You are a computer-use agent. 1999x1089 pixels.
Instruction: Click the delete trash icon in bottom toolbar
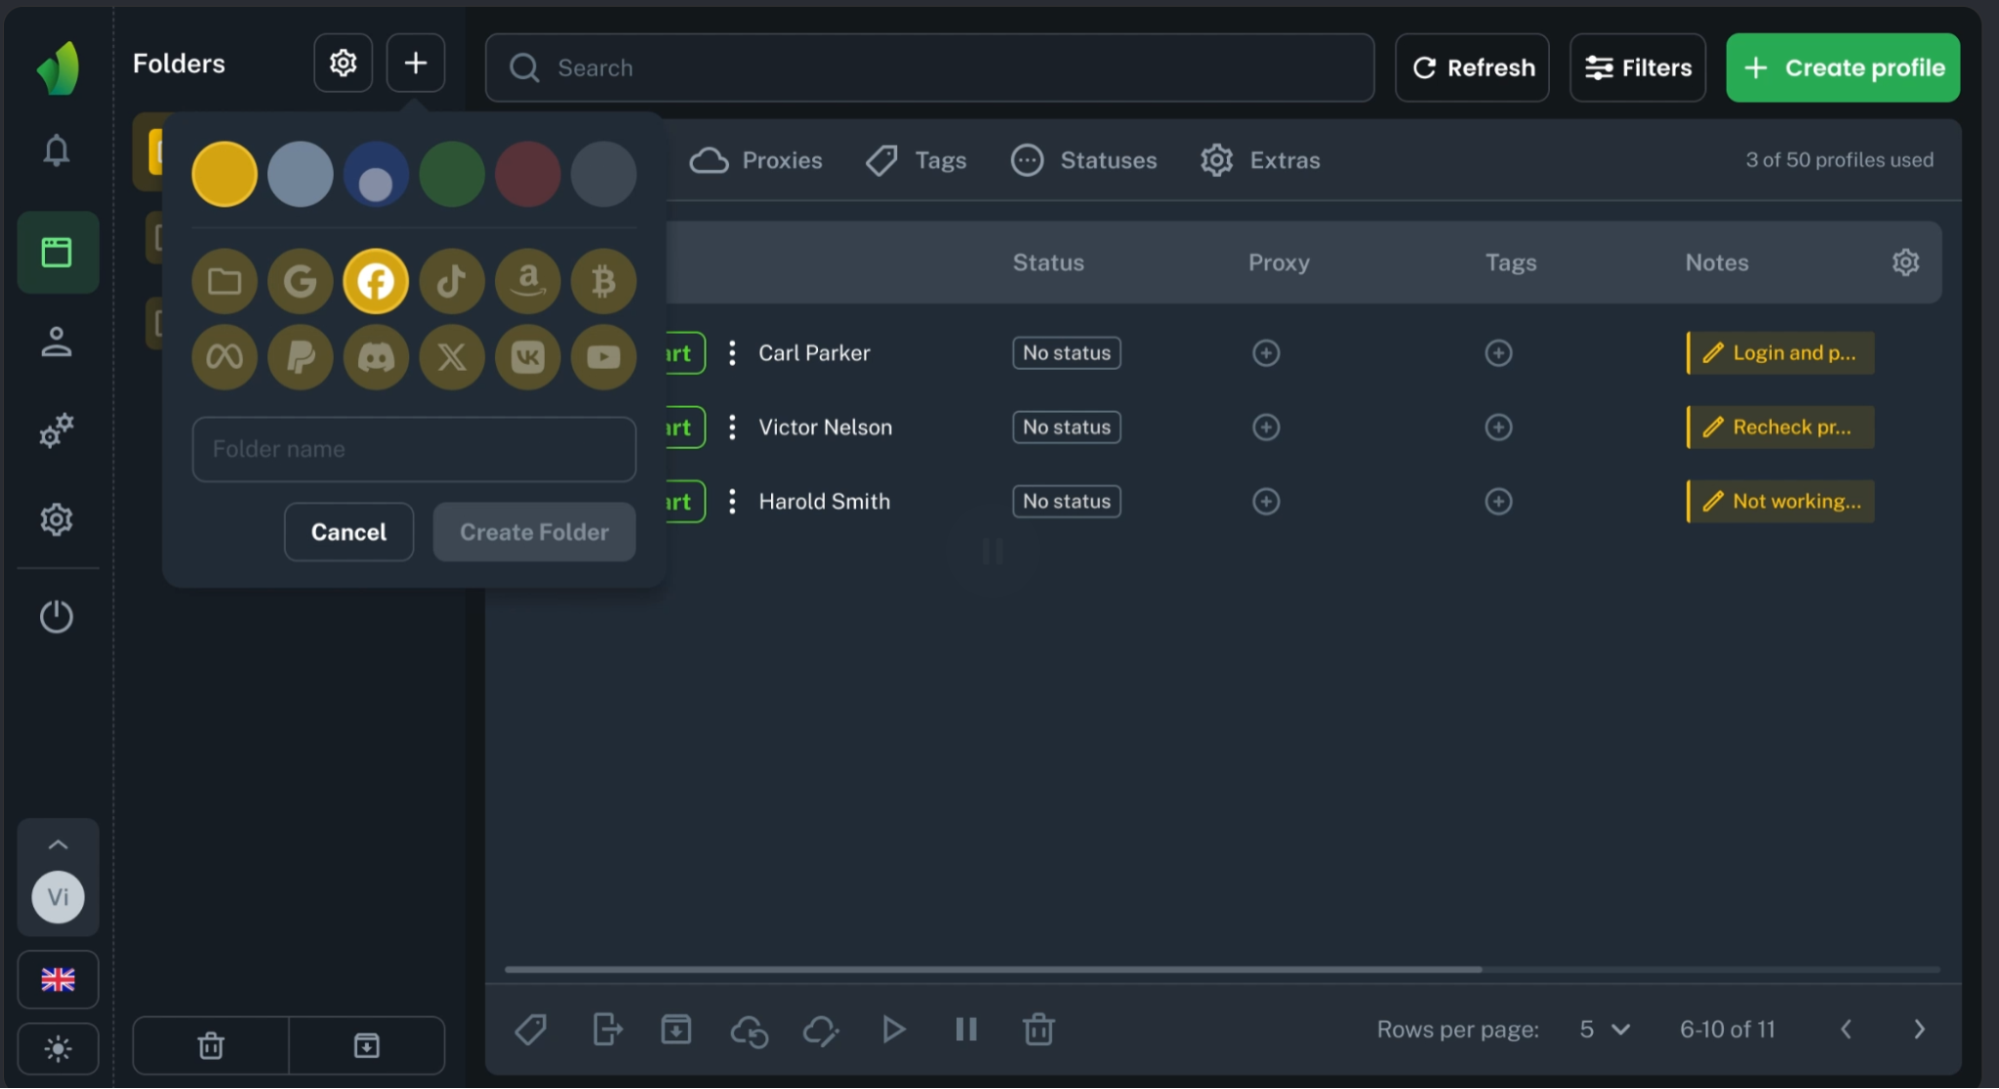point(1038,1029)
